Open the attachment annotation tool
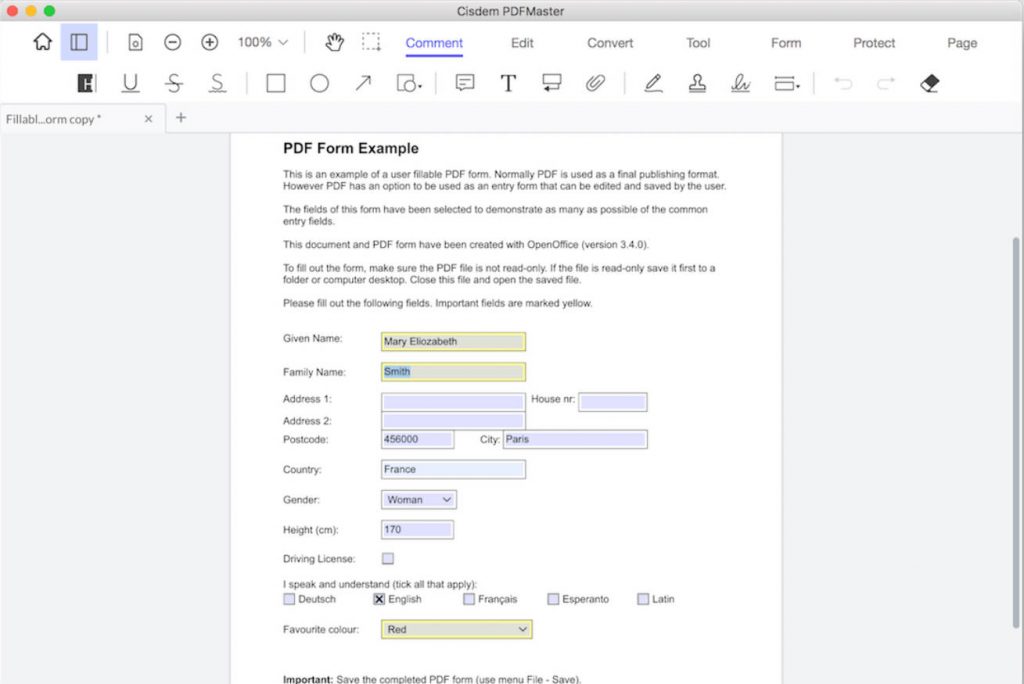The image size is (1024, 684). [596, 84]
